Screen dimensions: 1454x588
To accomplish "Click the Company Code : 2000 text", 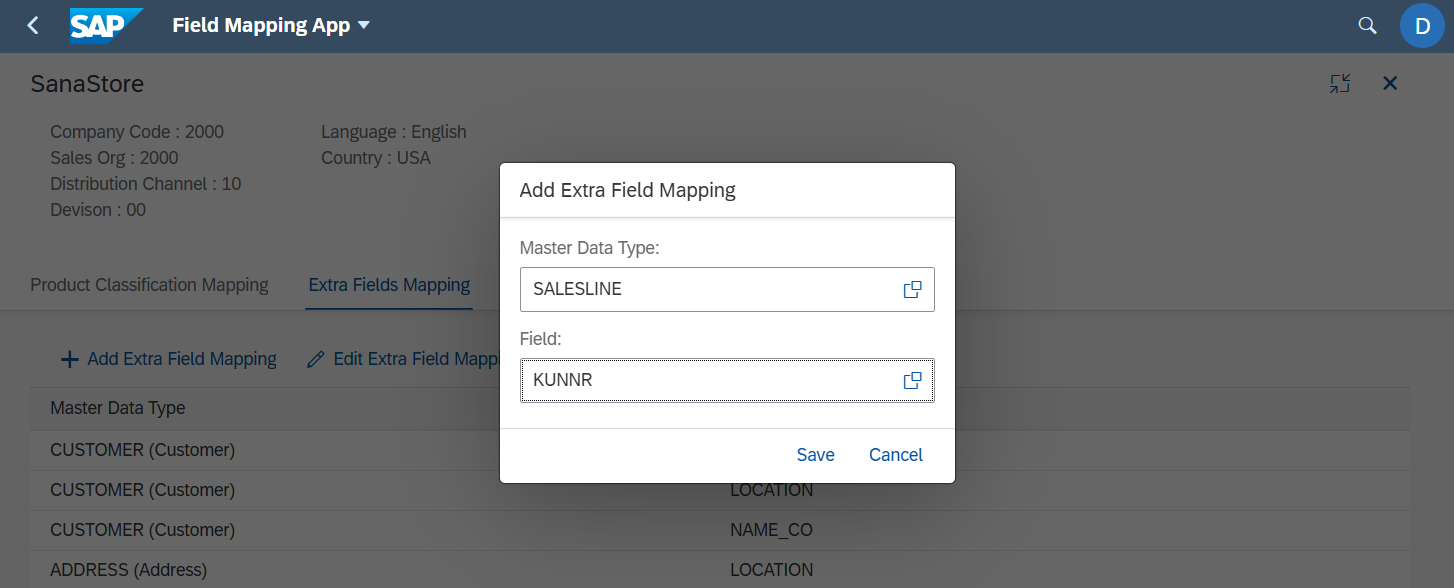I will pyautogui.click(x=137, y=132).
